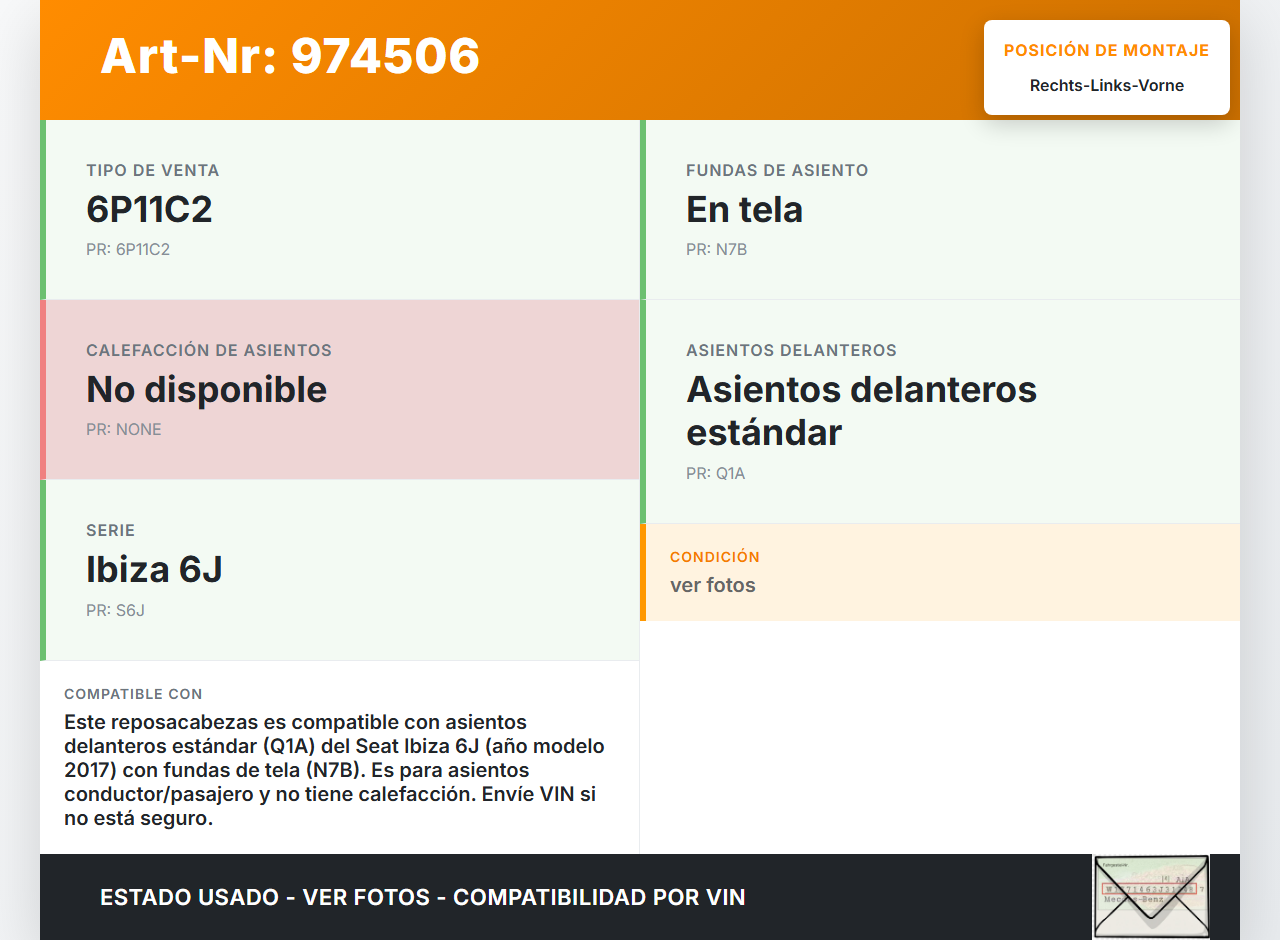Click the Calefacción de asientos label
Image resolution: width=1280 pixels, height=940 pixels.
pos(209,351)
